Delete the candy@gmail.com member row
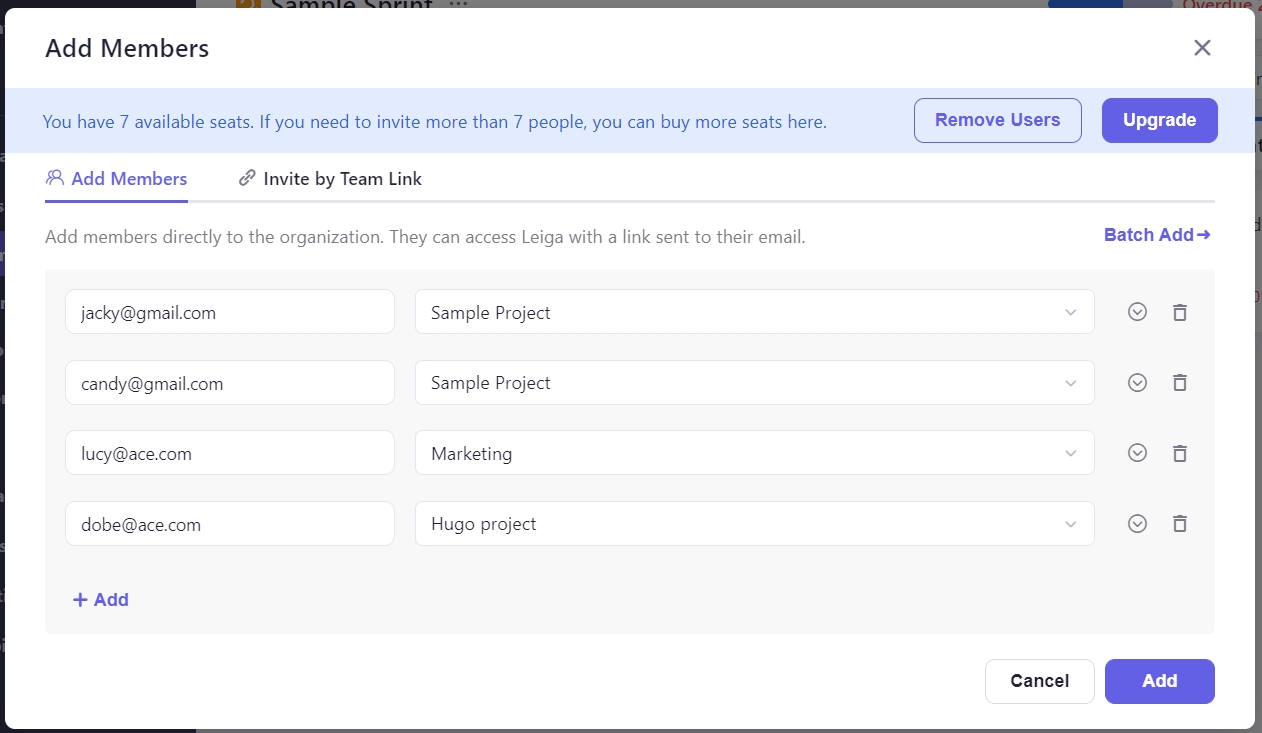Screen dimensions: 1262x733 pyautogui.click(x=1179, y=382)
